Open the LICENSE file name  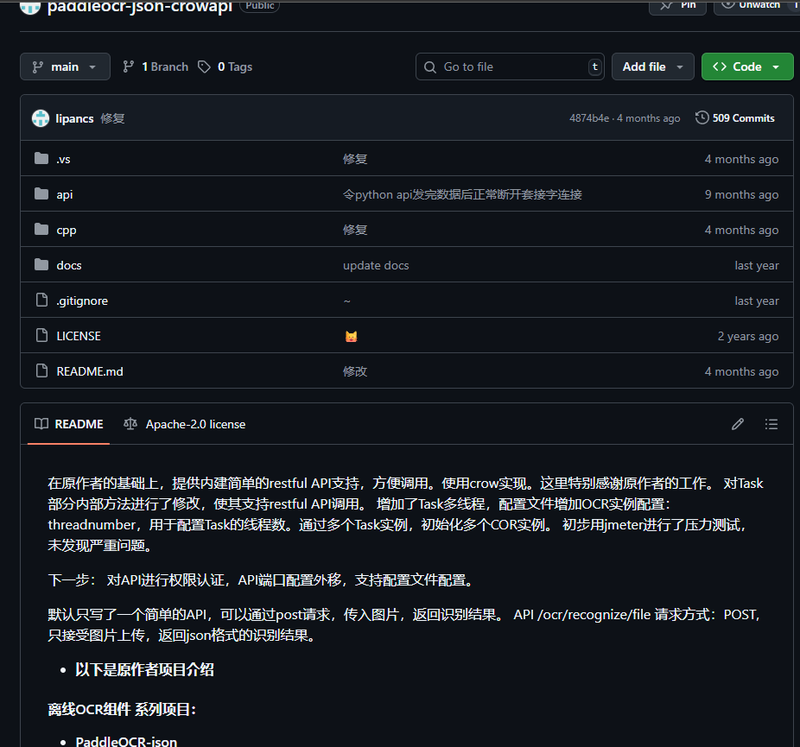click(79, 336)
